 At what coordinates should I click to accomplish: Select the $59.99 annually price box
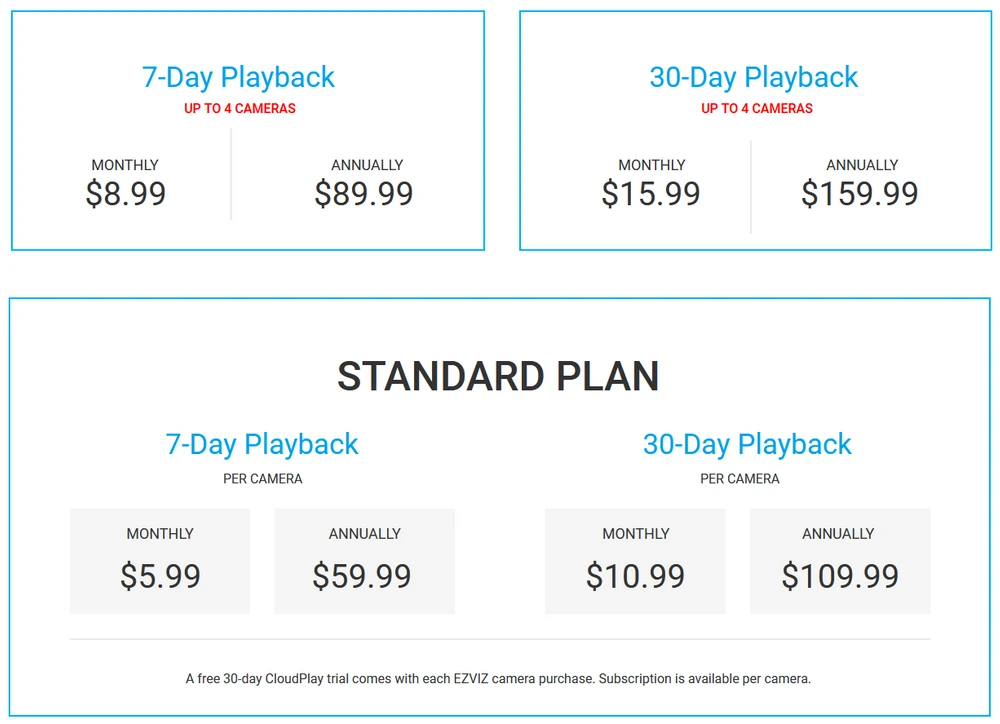[x=364, y=561]
